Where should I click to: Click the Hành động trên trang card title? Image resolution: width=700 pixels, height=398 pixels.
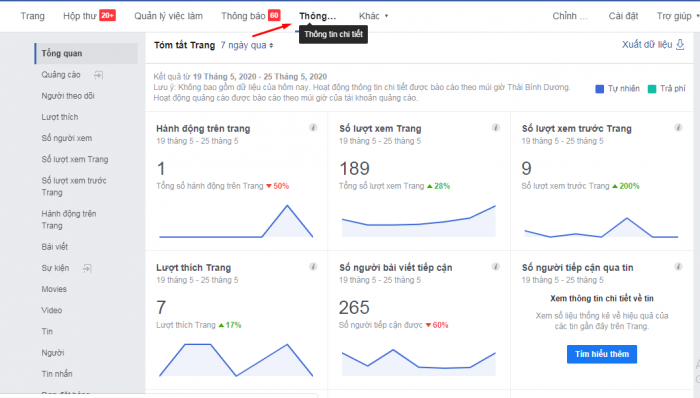203,129
